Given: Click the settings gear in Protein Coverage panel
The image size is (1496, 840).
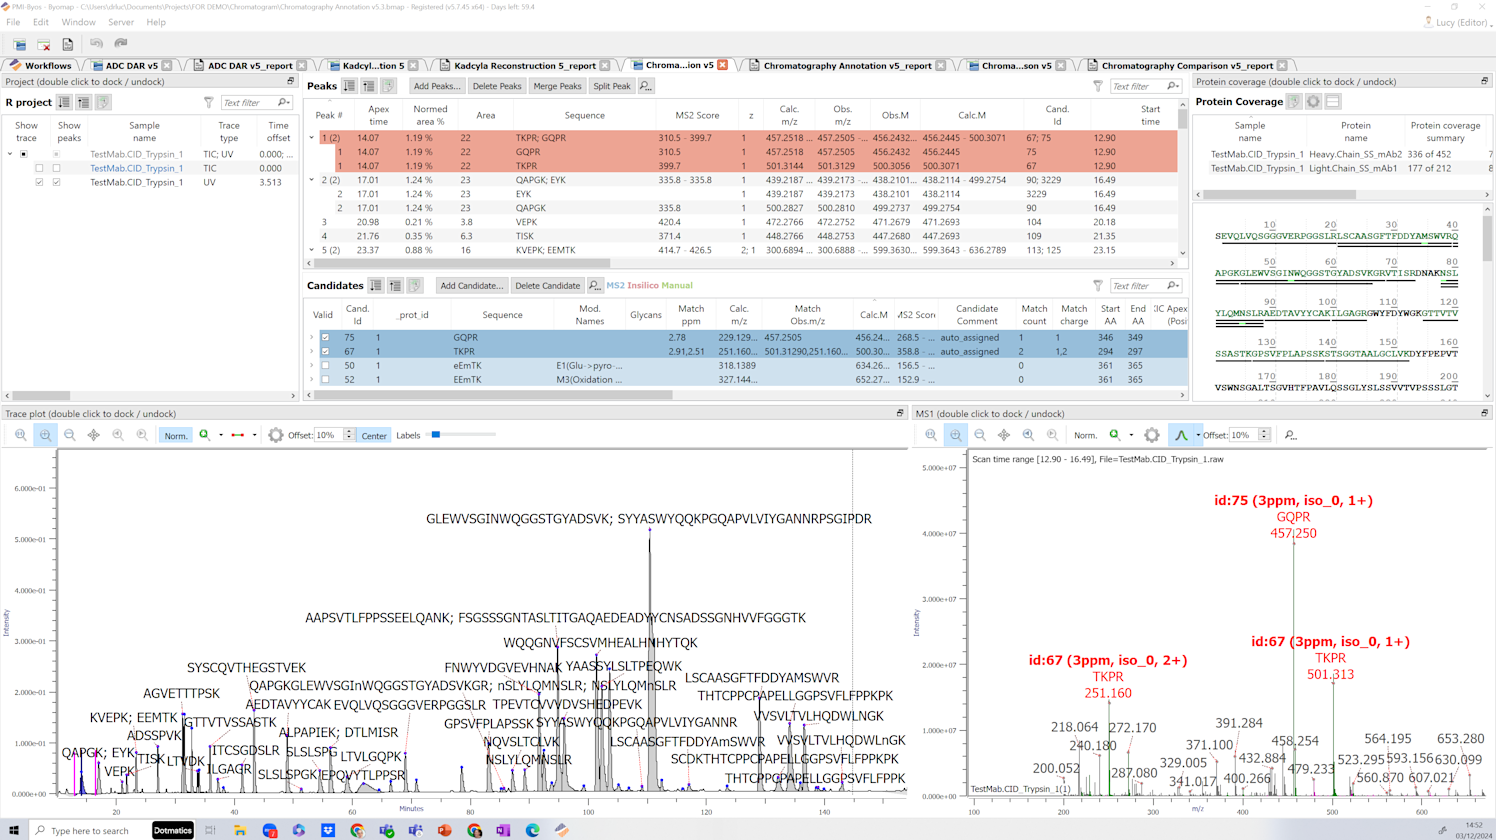Looking at the screenshot, I should pyautogui.click(x=1313, y=102).
